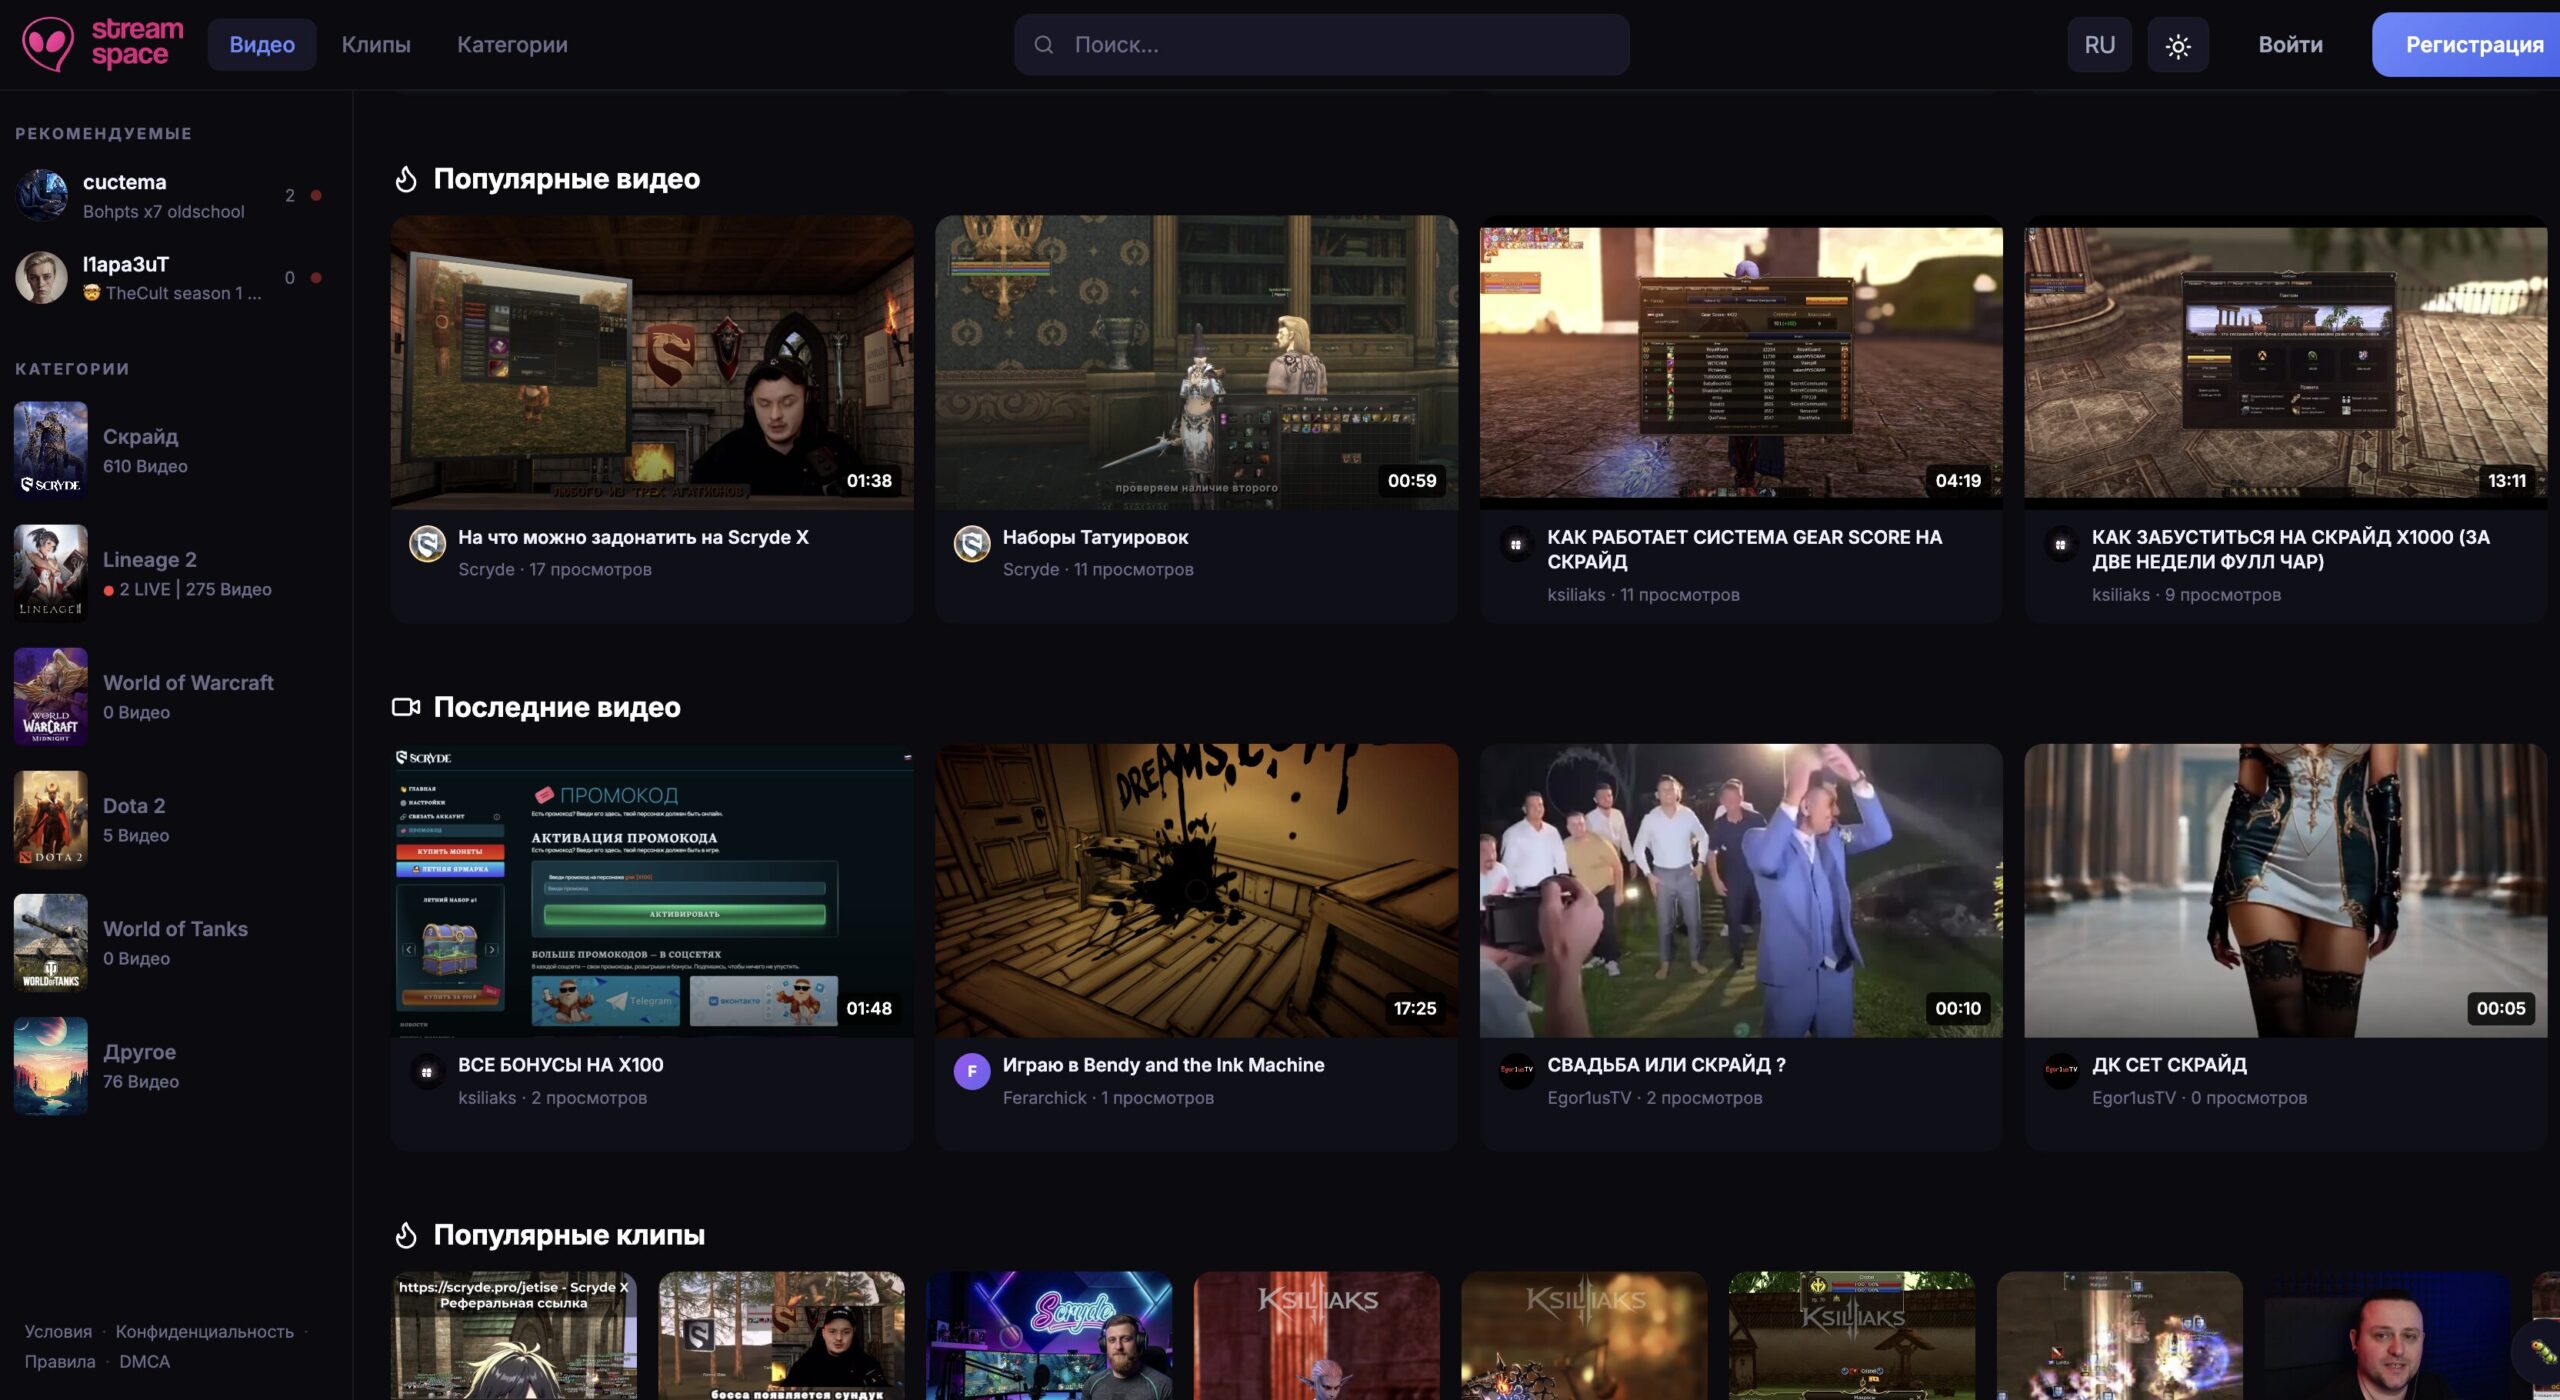Open Scryde avatar under 'Наборы Татуировок'

(972, 544)
